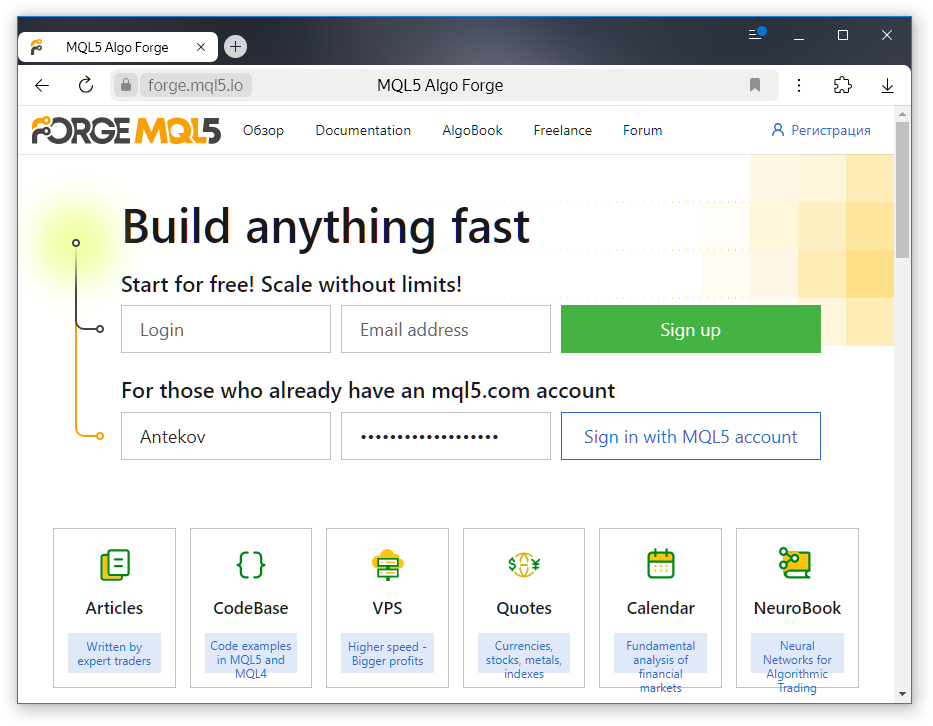
Task: Click the Forge MQL5 logo
Action: [126, 130]
